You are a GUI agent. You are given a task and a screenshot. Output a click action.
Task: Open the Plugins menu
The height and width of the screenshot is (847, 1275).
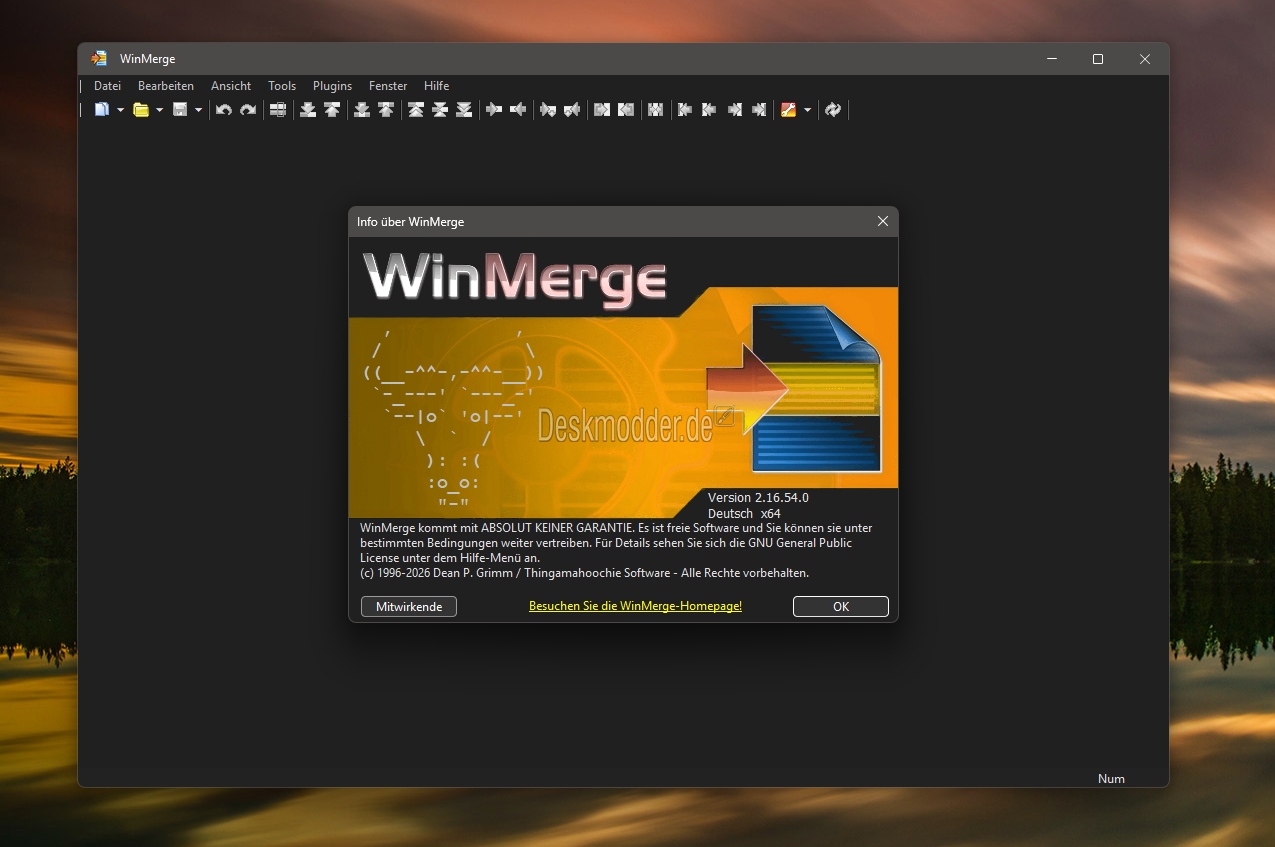(332, 86)
